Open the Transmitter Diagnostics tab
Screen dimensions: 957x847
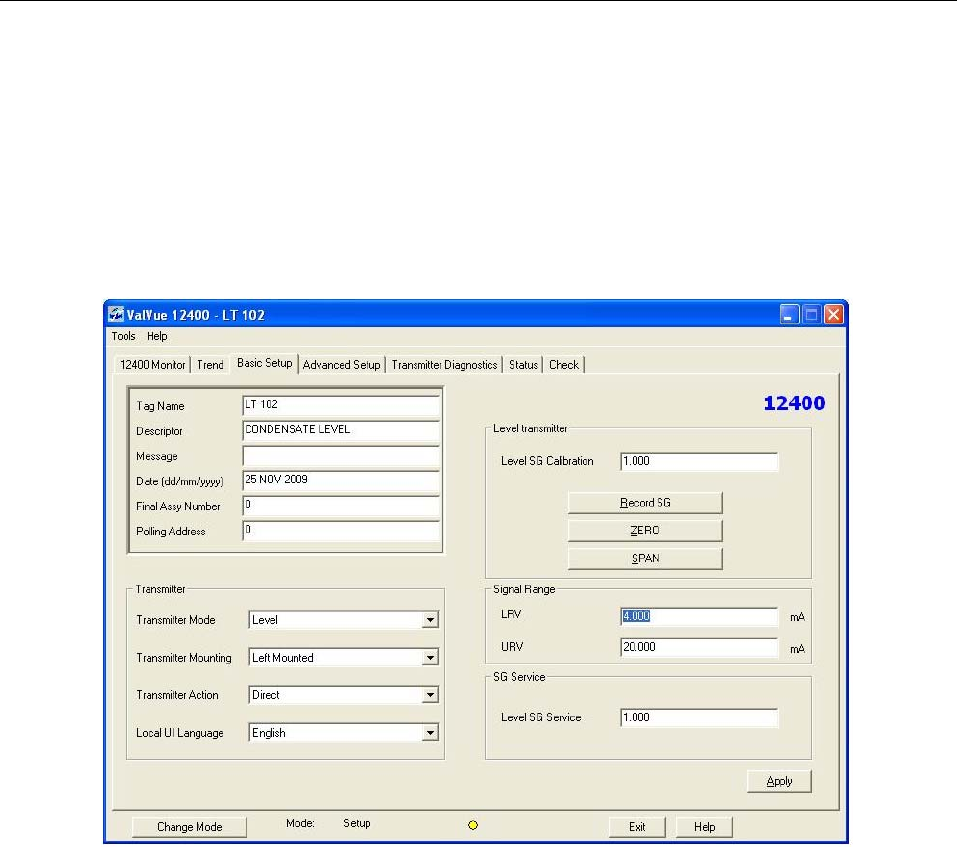coord(444,365)
